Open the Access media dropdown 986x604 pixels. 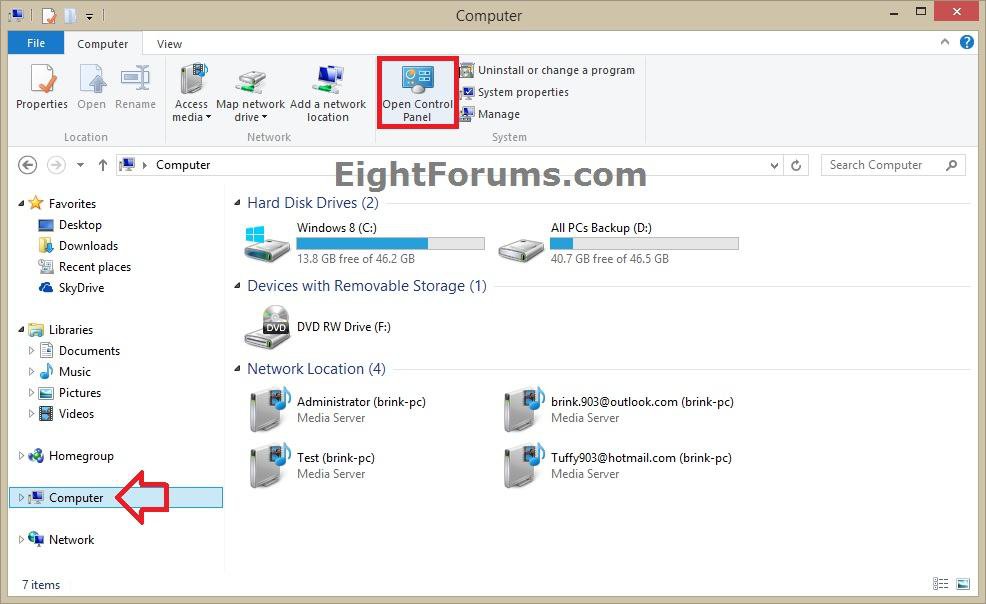[x=191, y=93]
